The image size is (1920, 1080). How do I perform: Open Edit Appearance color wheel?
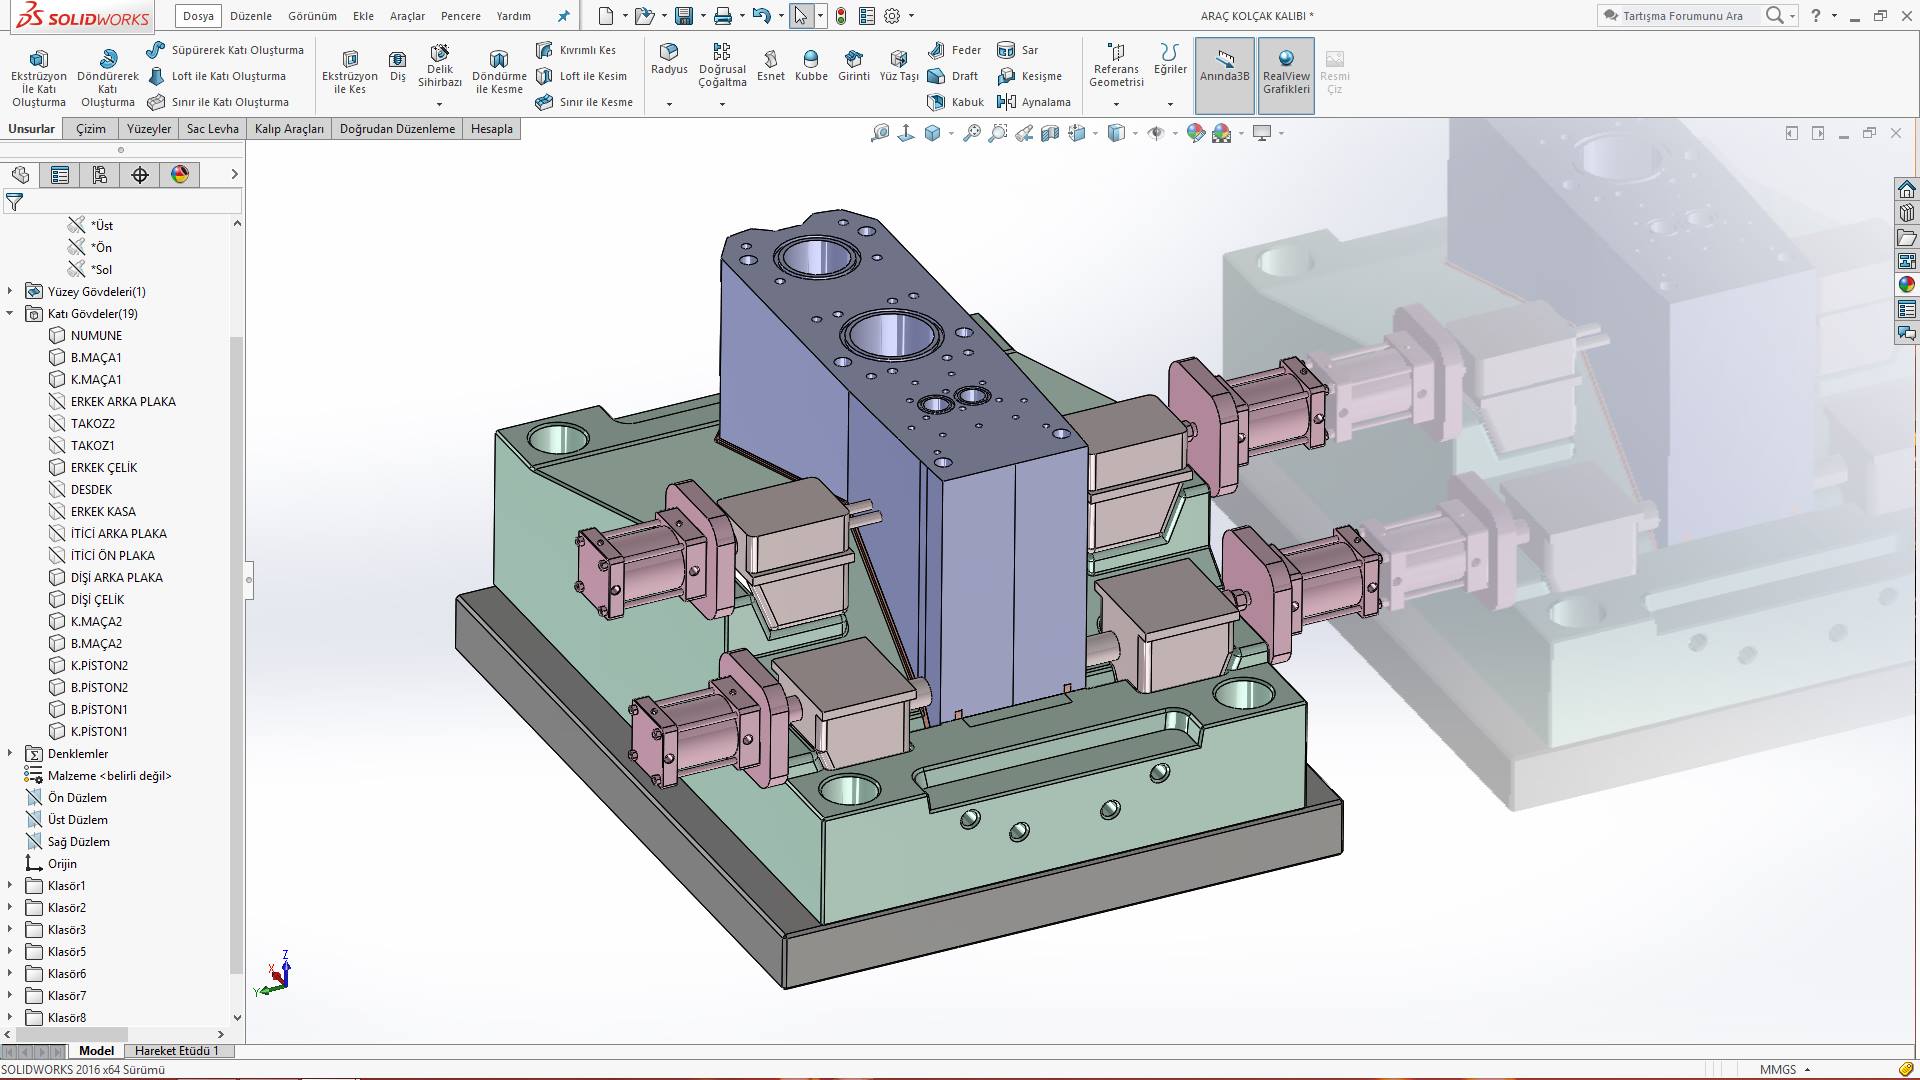click(x=1196, y=133)
